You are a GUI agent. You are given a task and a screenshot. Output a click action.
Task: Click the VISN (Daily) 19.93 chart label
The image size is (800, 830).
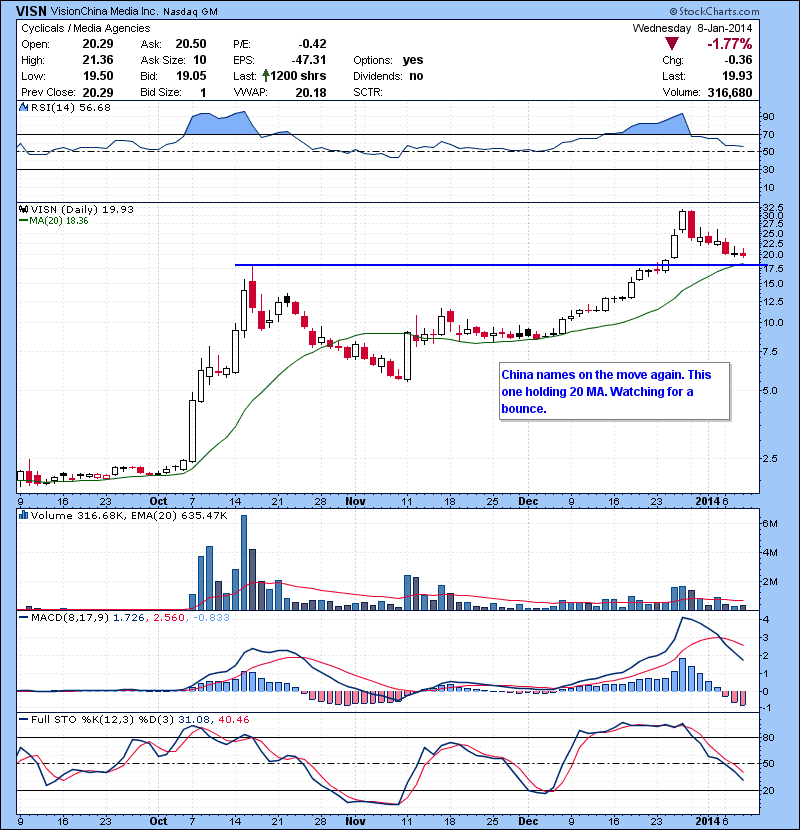[82, 209]
